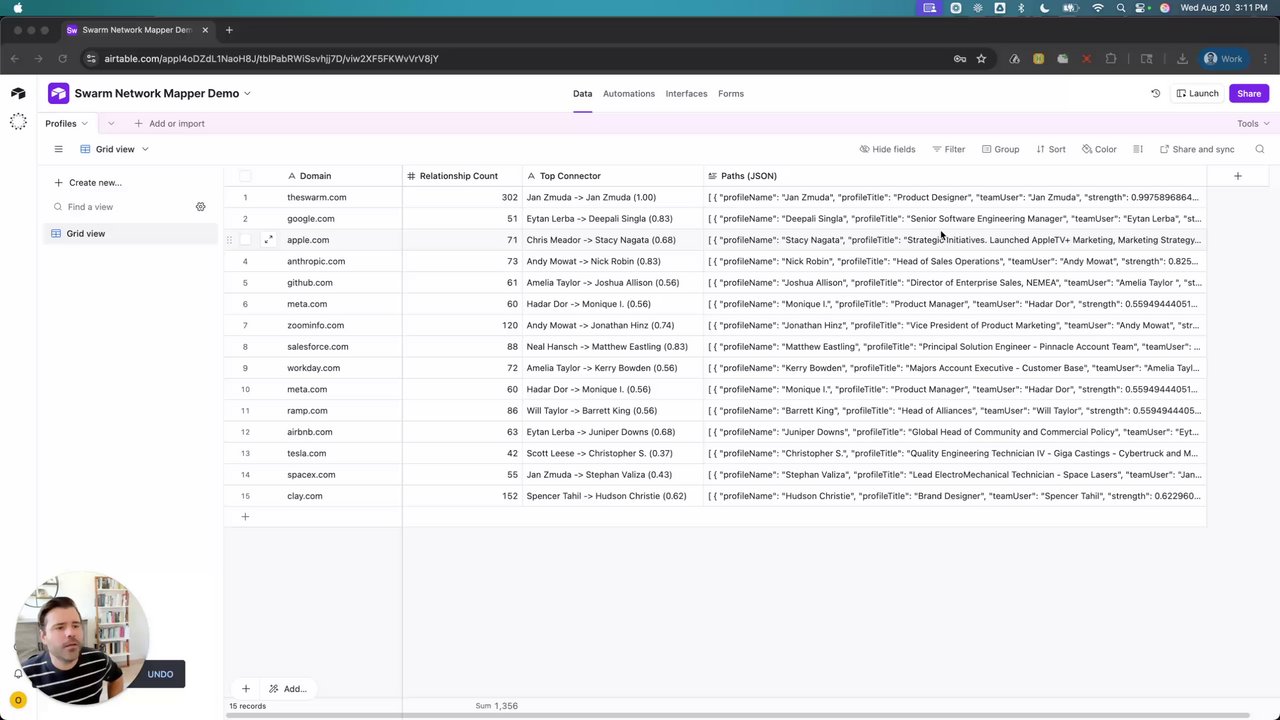Open a new browser tab
The width and height of the screenshot is (1280, 720).
tap(229, 30)
